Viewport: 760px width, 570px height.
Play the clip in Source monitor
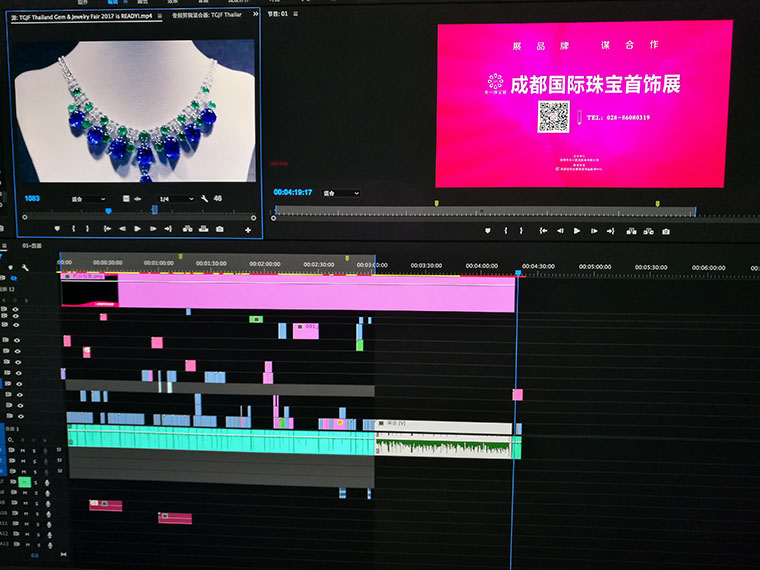click(138, 228)
